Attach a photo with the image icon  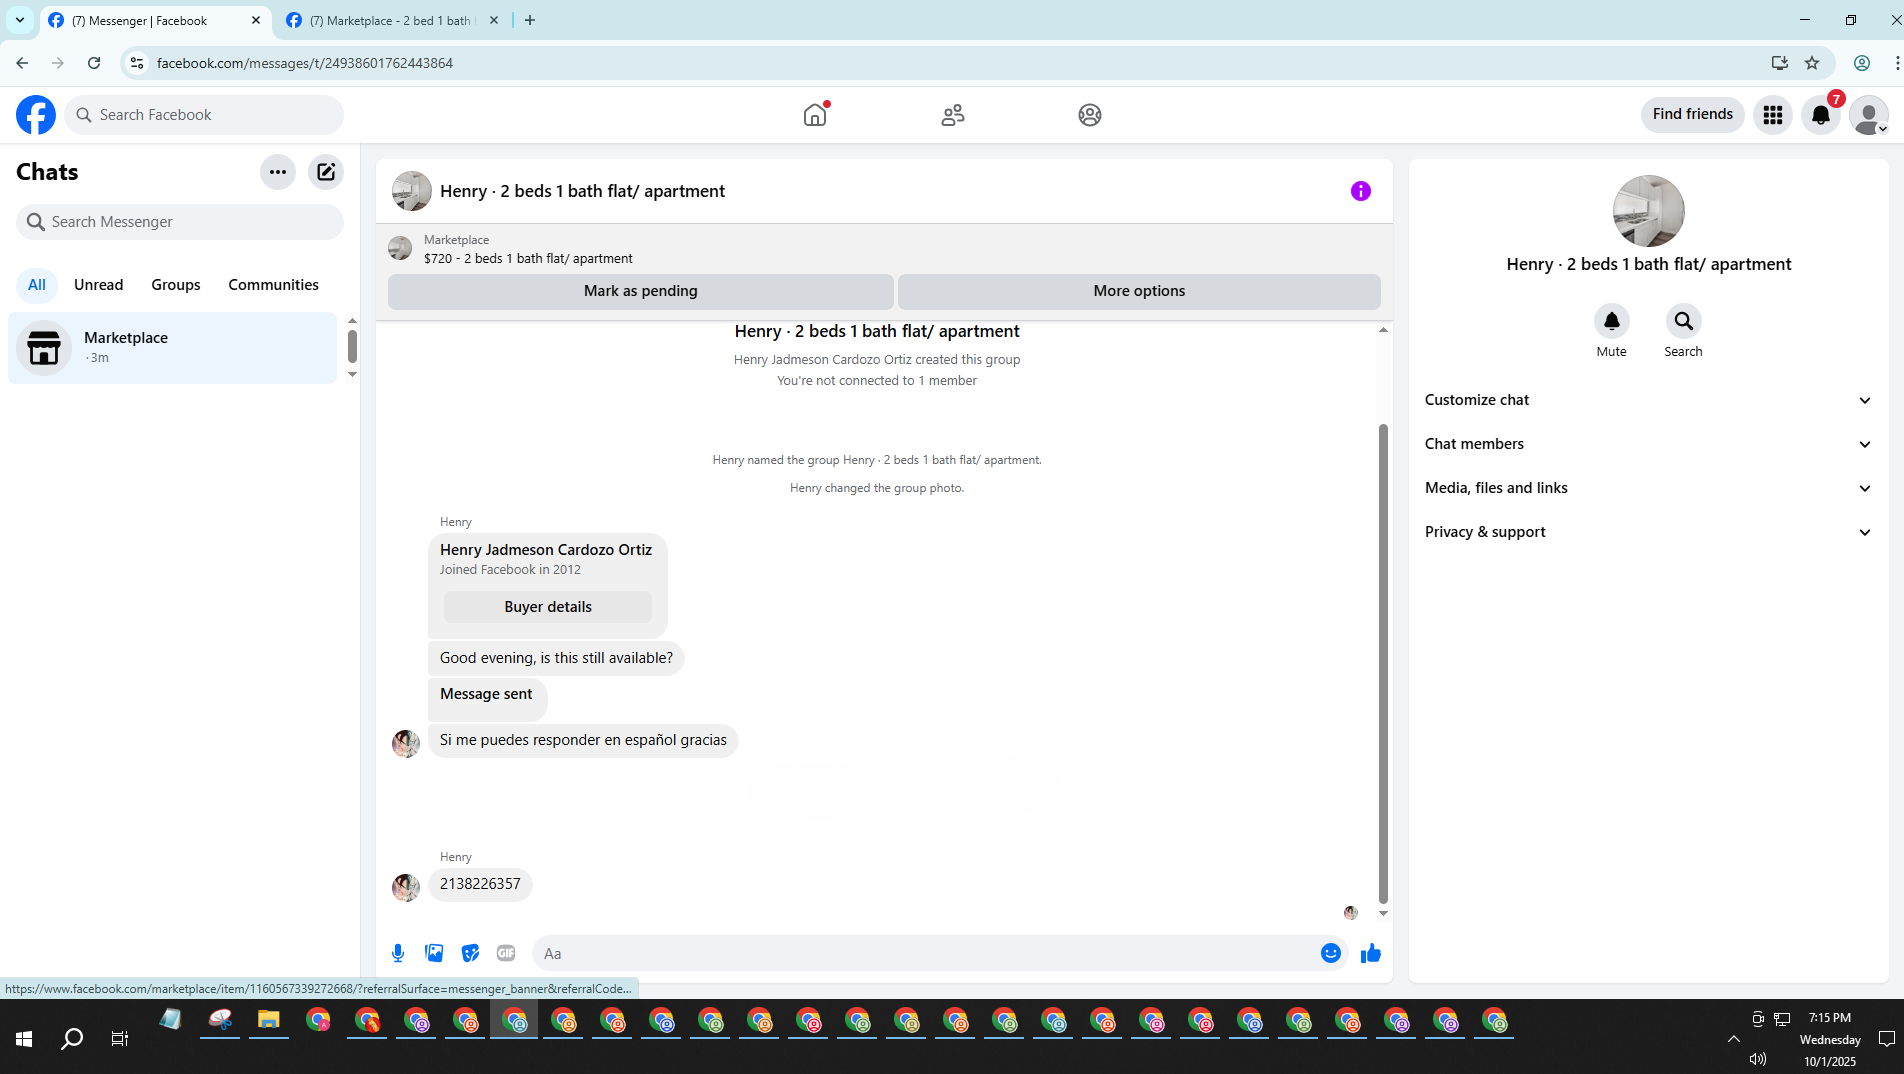point(434,953)
